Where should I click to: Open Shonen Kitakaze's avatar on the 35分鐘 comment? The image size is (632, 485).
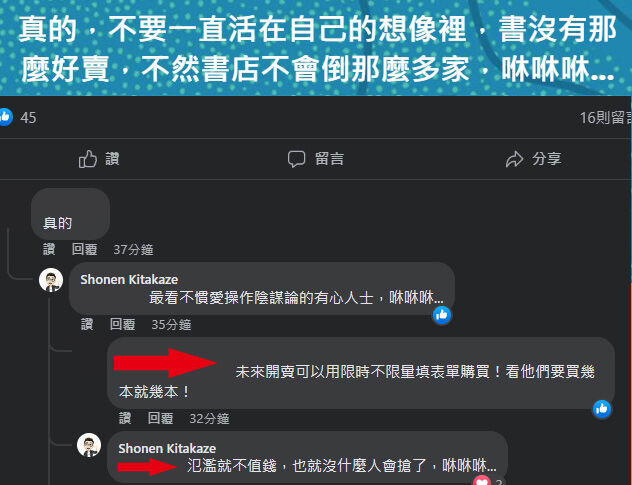point(51,280)
